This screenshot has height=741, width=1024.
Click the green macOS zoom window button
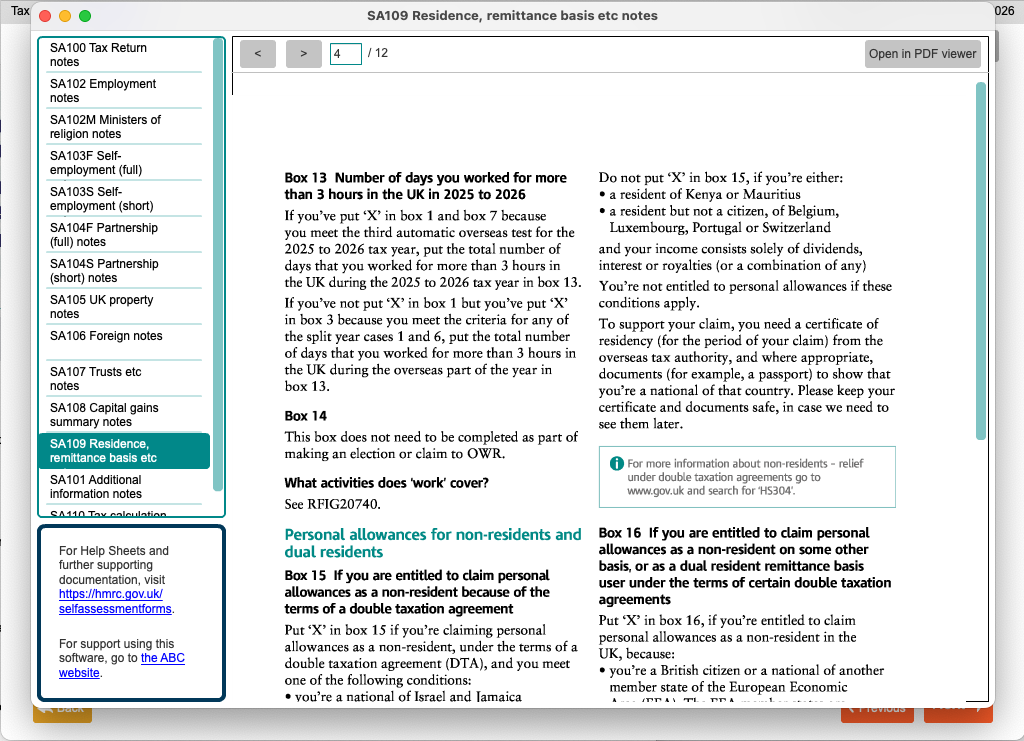[85, 16]
